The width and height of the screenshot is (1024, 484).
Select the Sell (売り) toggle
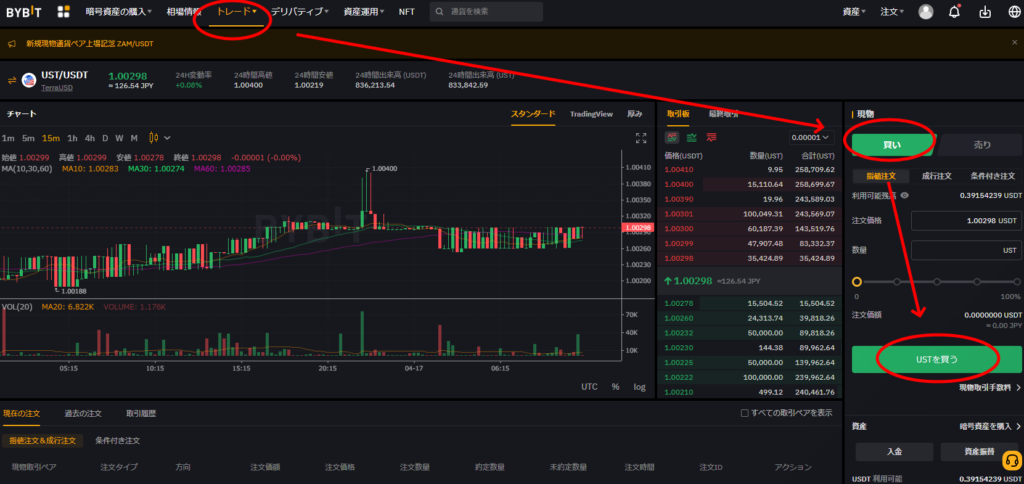[981, 145]
